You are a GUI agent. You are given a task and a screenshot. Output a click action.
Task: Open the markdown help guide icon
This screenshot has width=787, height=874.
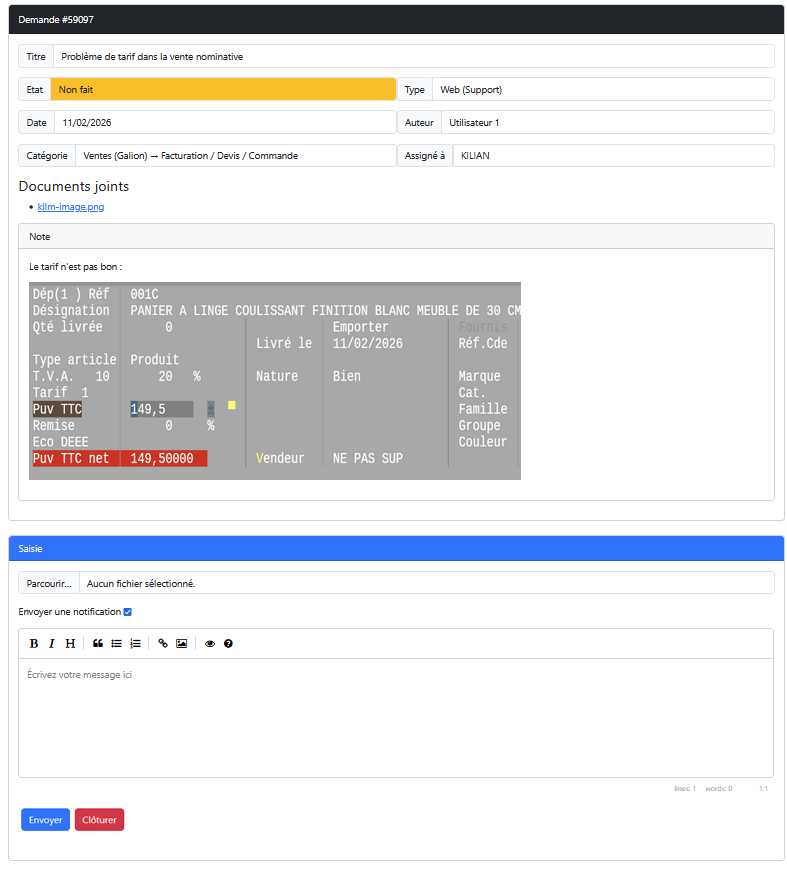pos(228,643)
